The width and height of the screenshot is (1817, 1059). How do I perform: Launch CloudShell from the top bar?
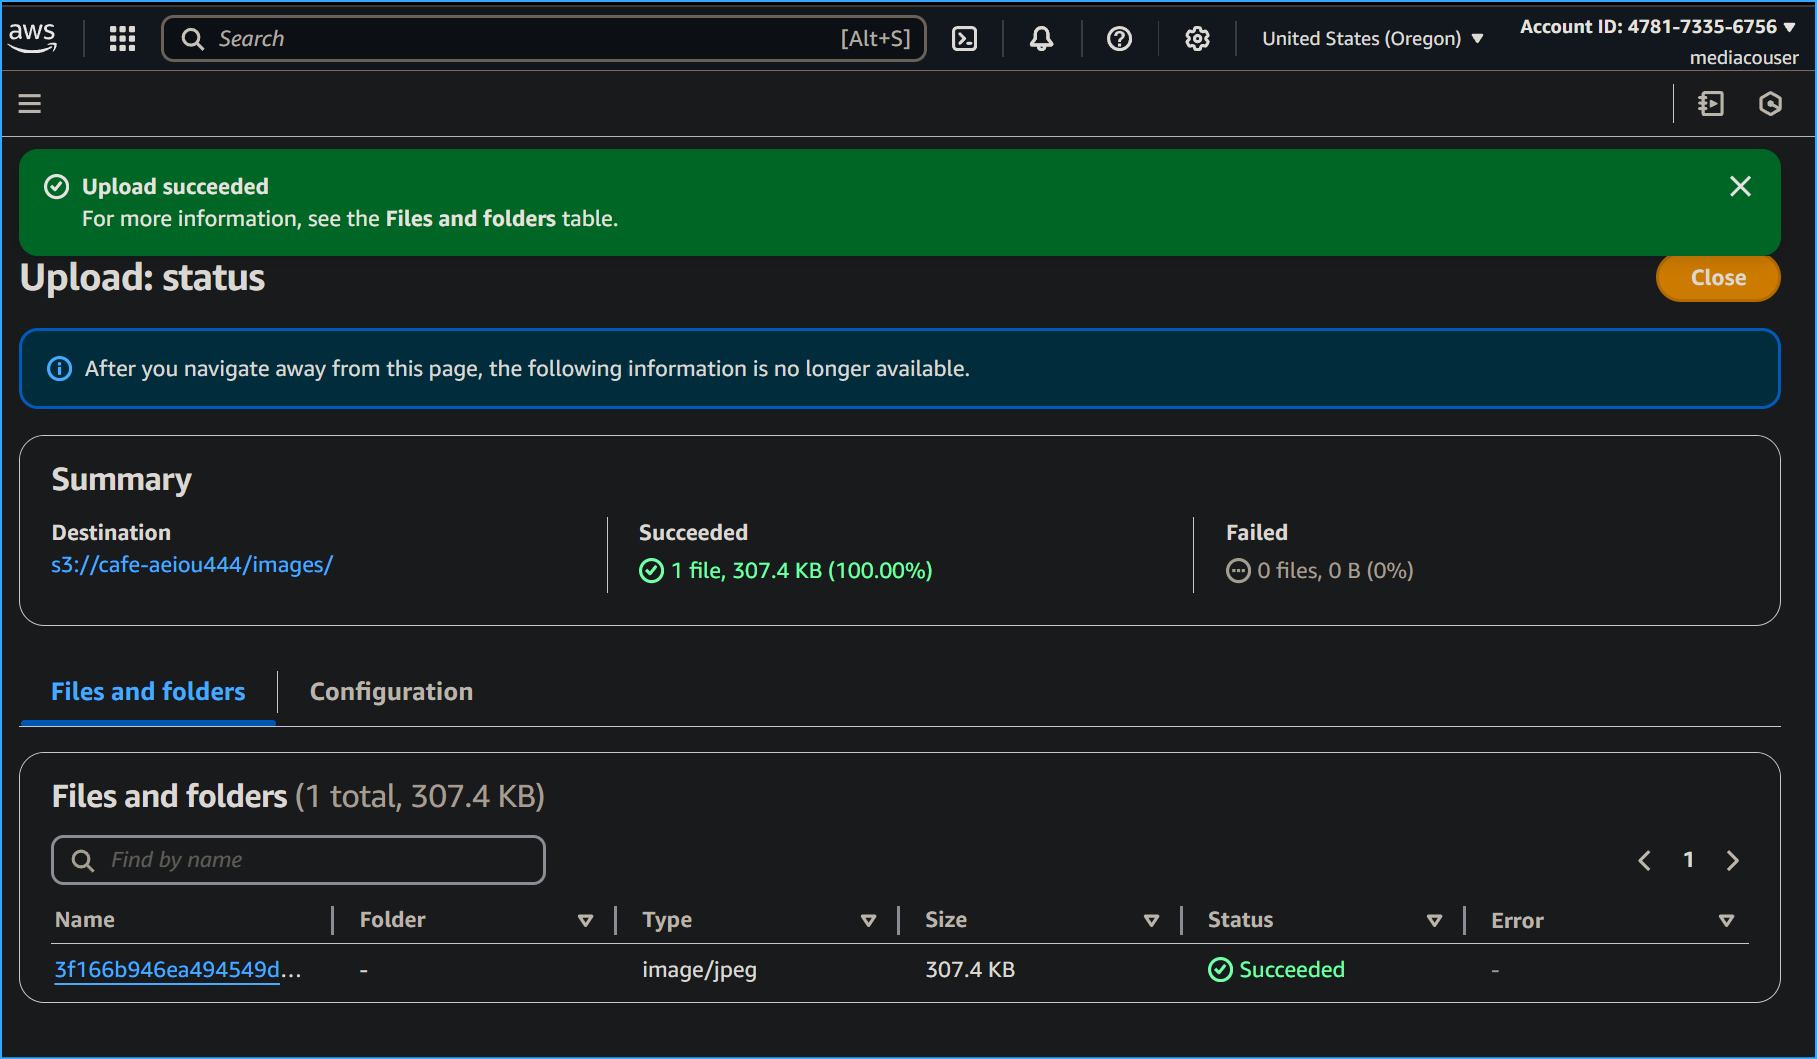tap(964, 39)
